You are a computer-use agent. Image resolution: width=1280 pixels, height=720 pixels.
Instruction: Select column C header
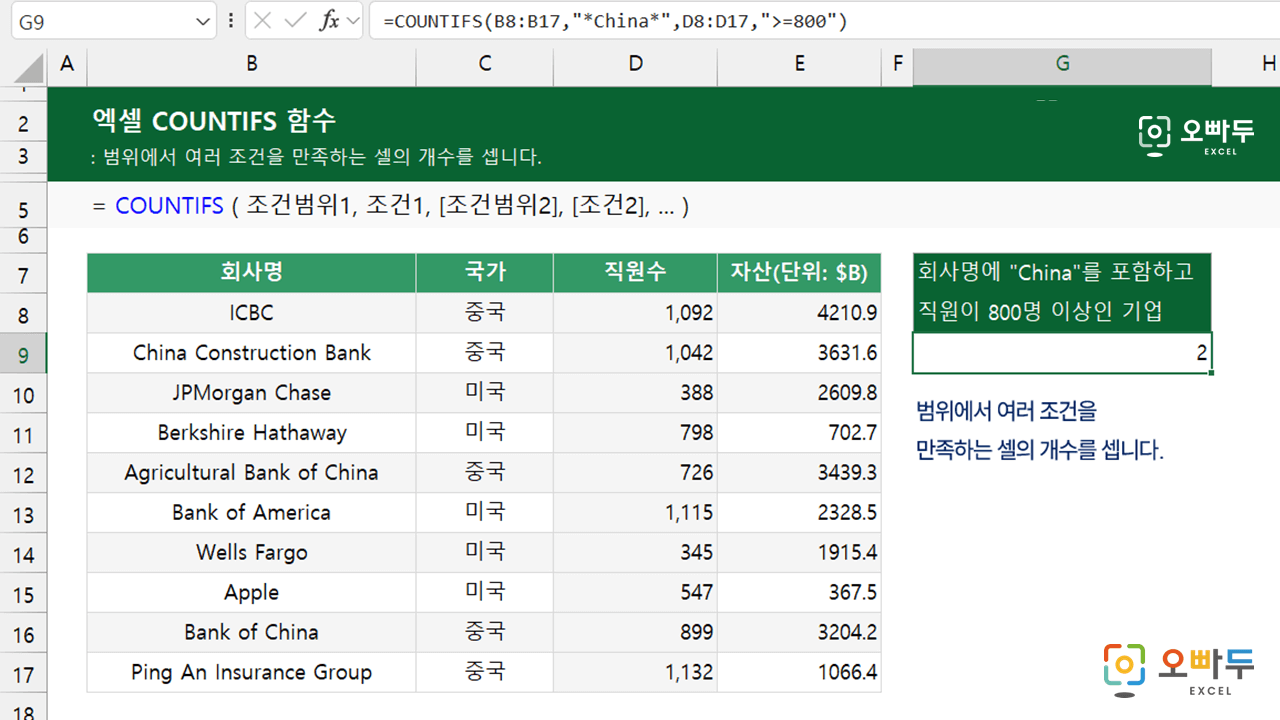pyautogui.click(x=485, y=64)
